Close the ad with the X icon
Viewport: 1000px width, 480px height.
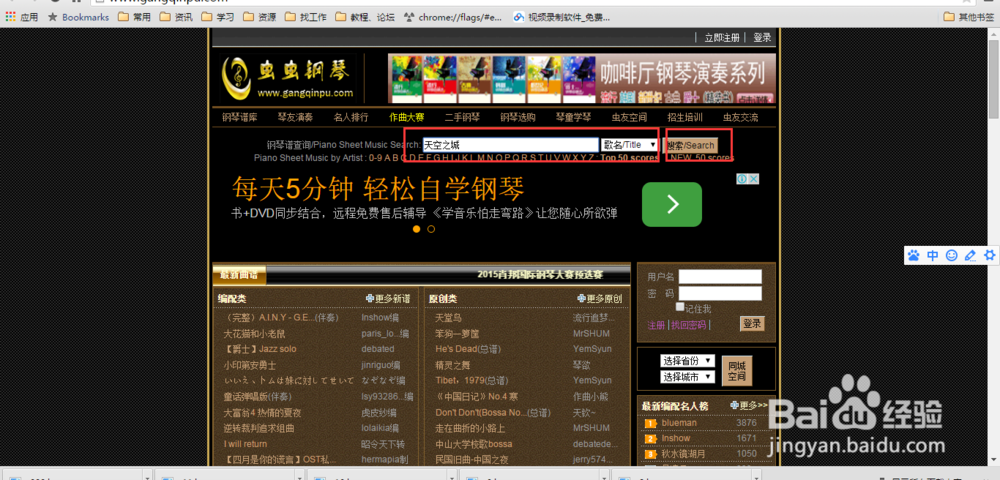753,179
